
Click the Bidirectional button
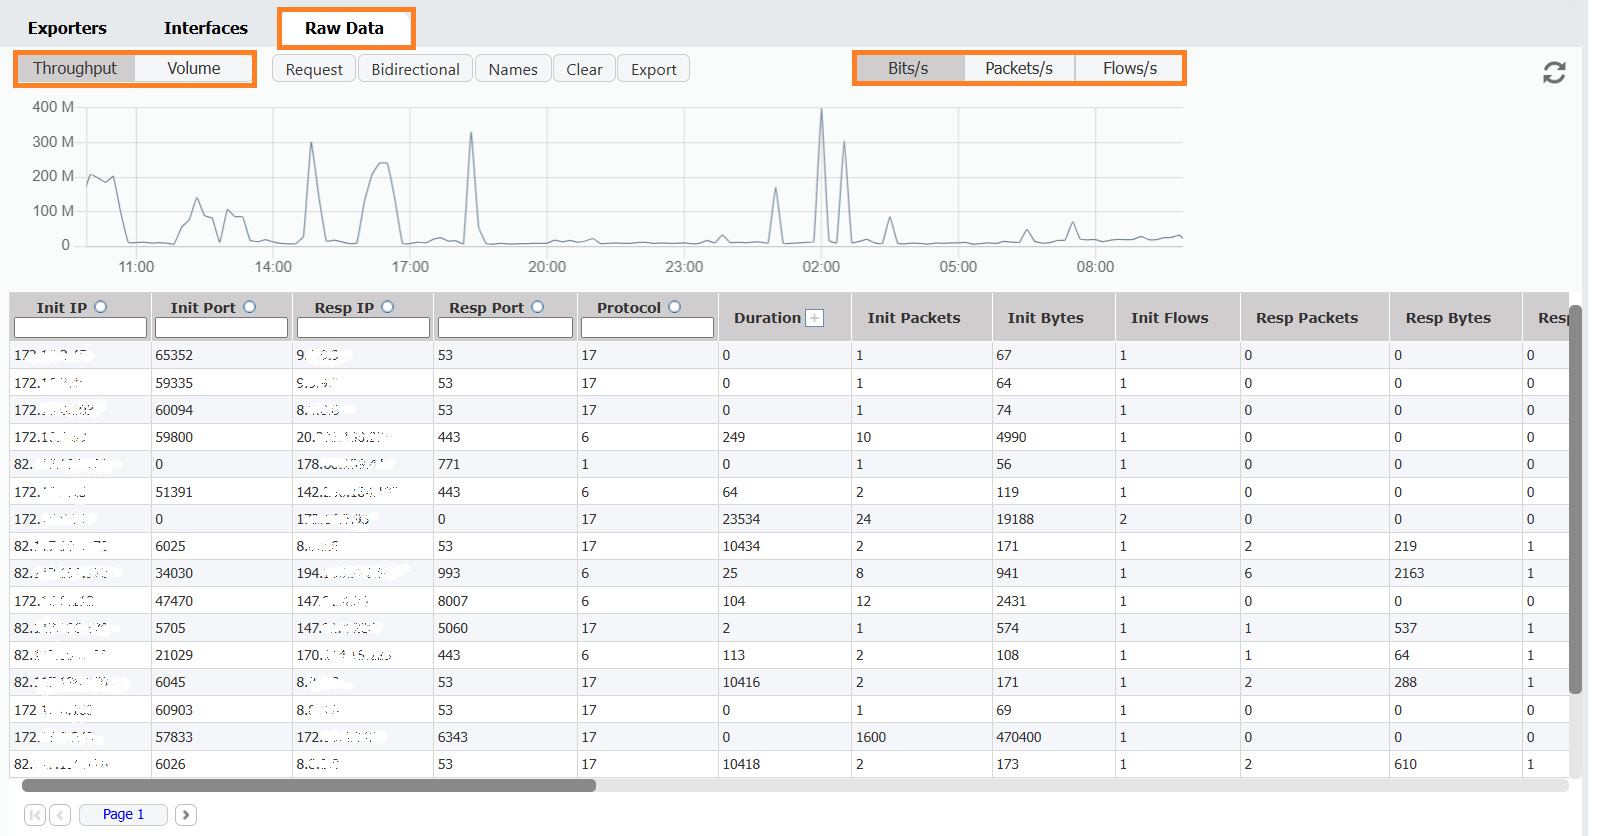(415, 69)
